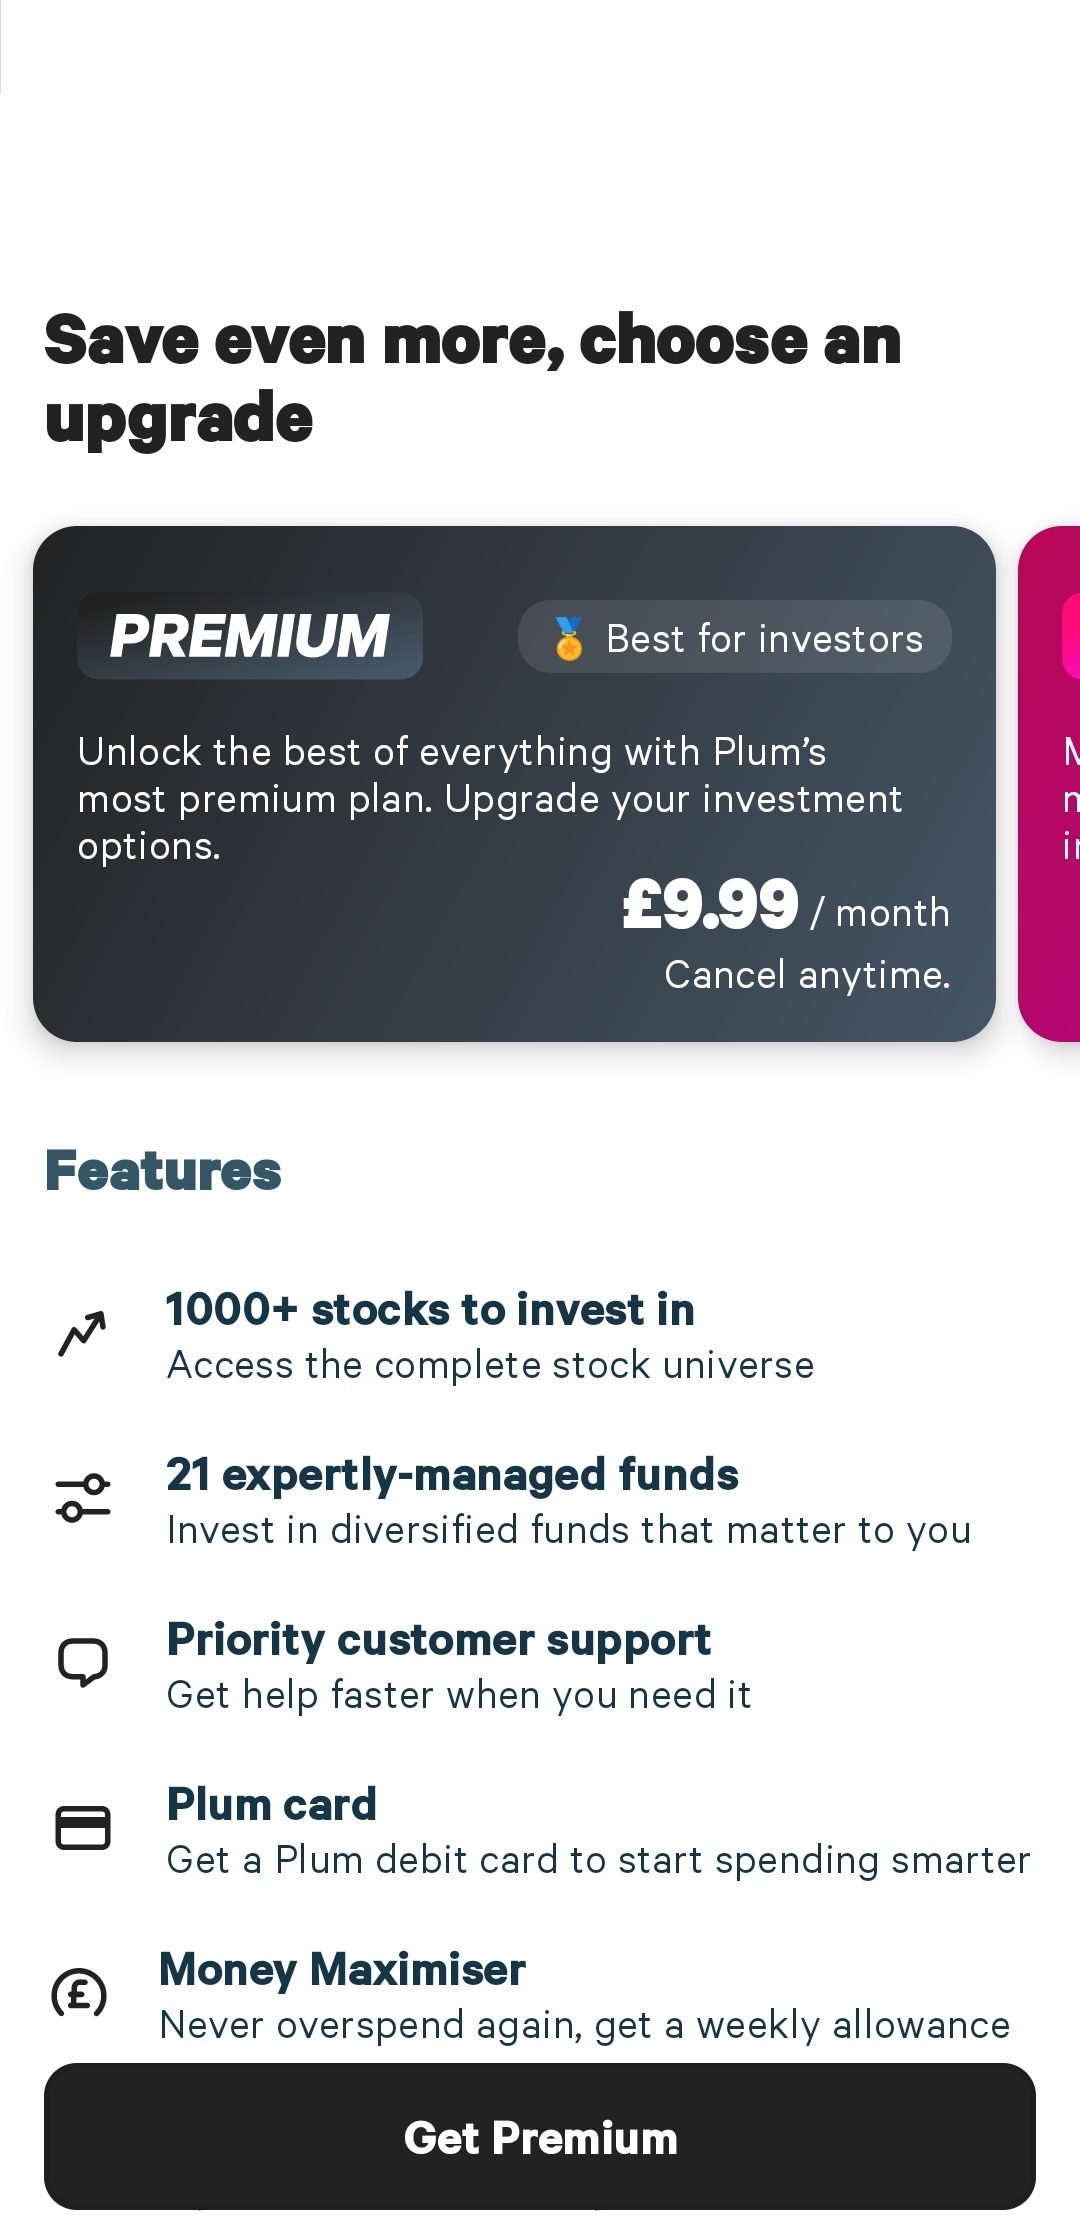Click the £9.99 monthly price
1080x2231 pixels.
click(711, 905)
